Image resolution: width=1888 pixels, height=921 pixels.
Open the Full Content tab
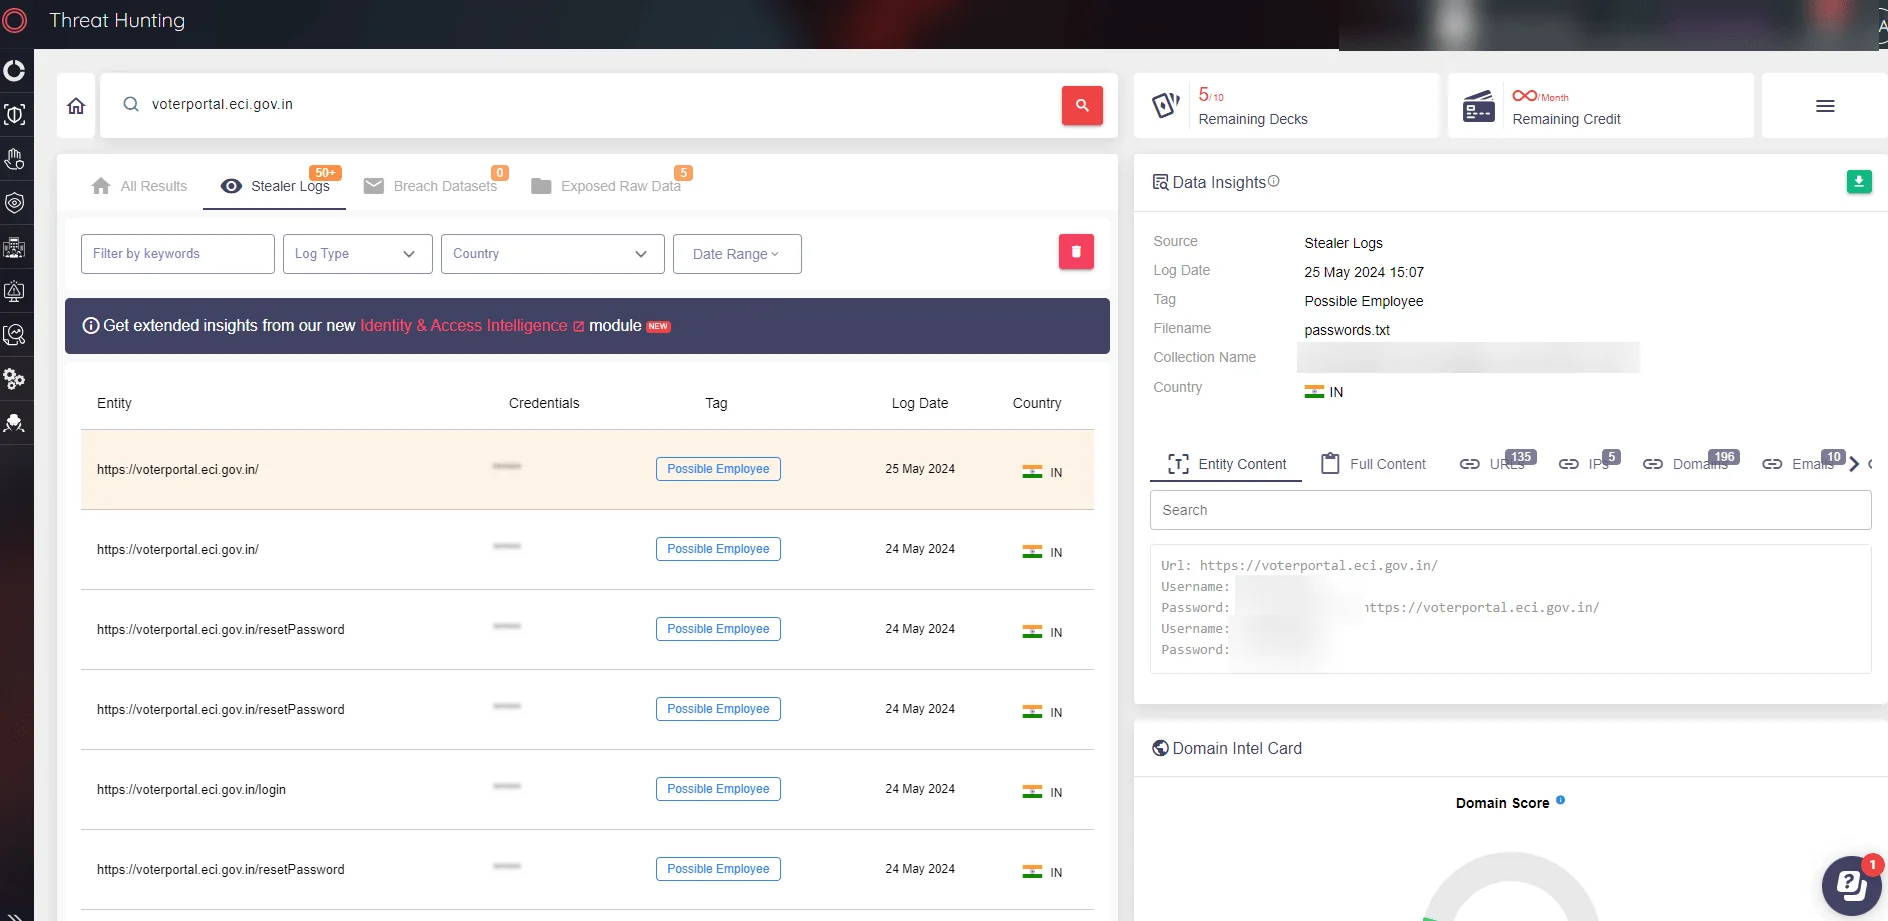point(1374,464)
